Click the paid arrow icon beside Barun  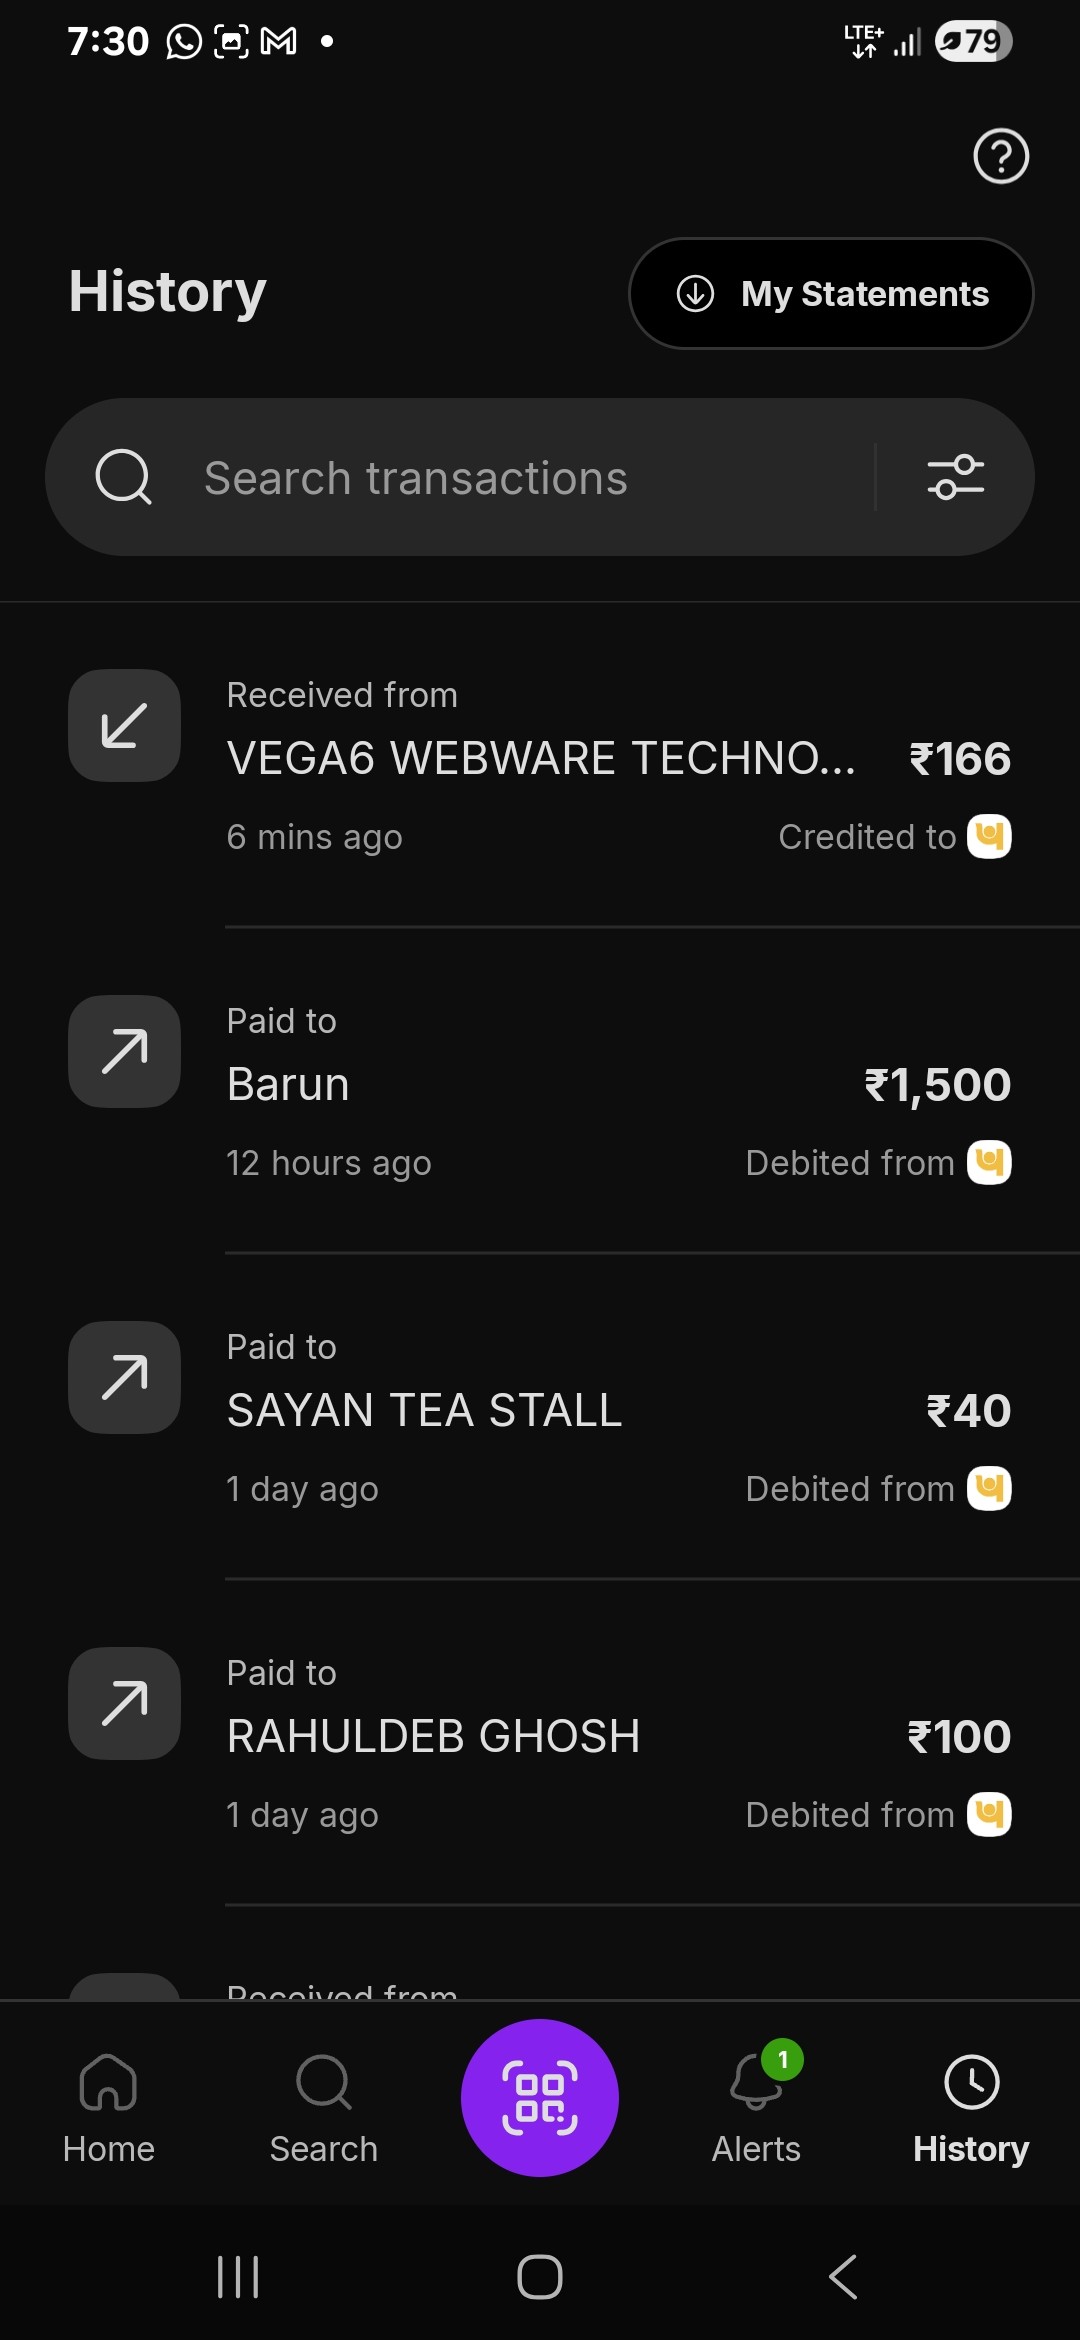point(124,1052)
